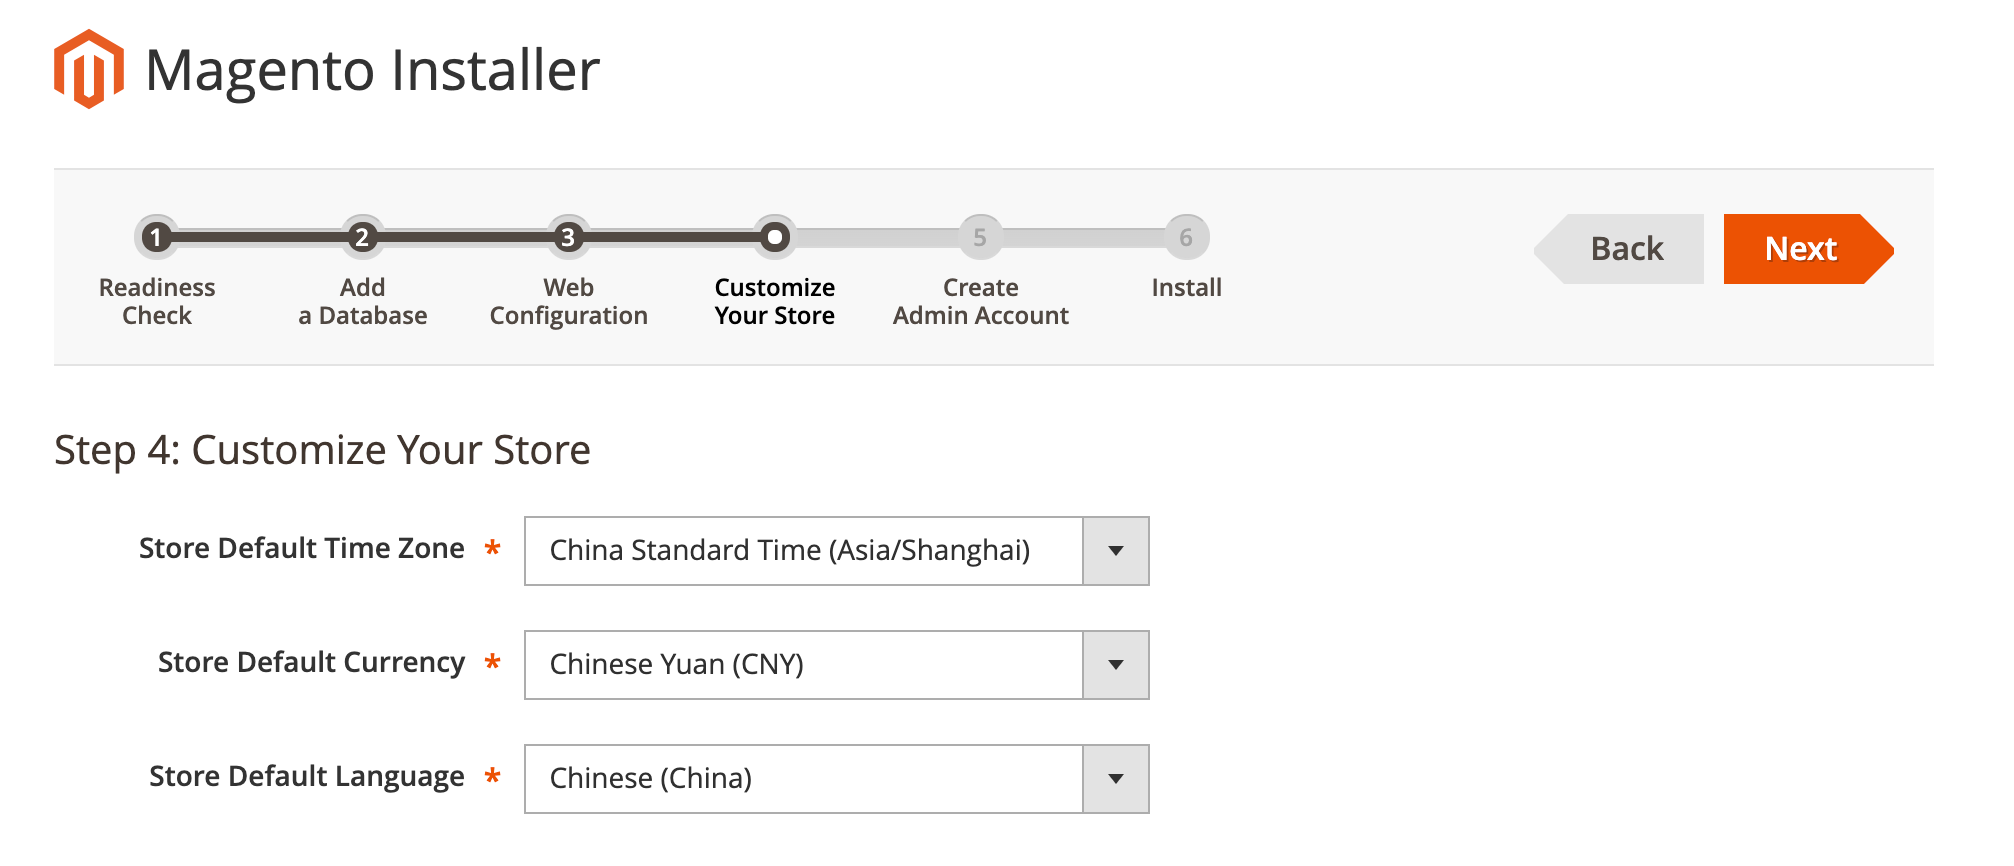Expand the Language dropdown arrow
Screen dimensions: 2014x866
(1116, 779)
